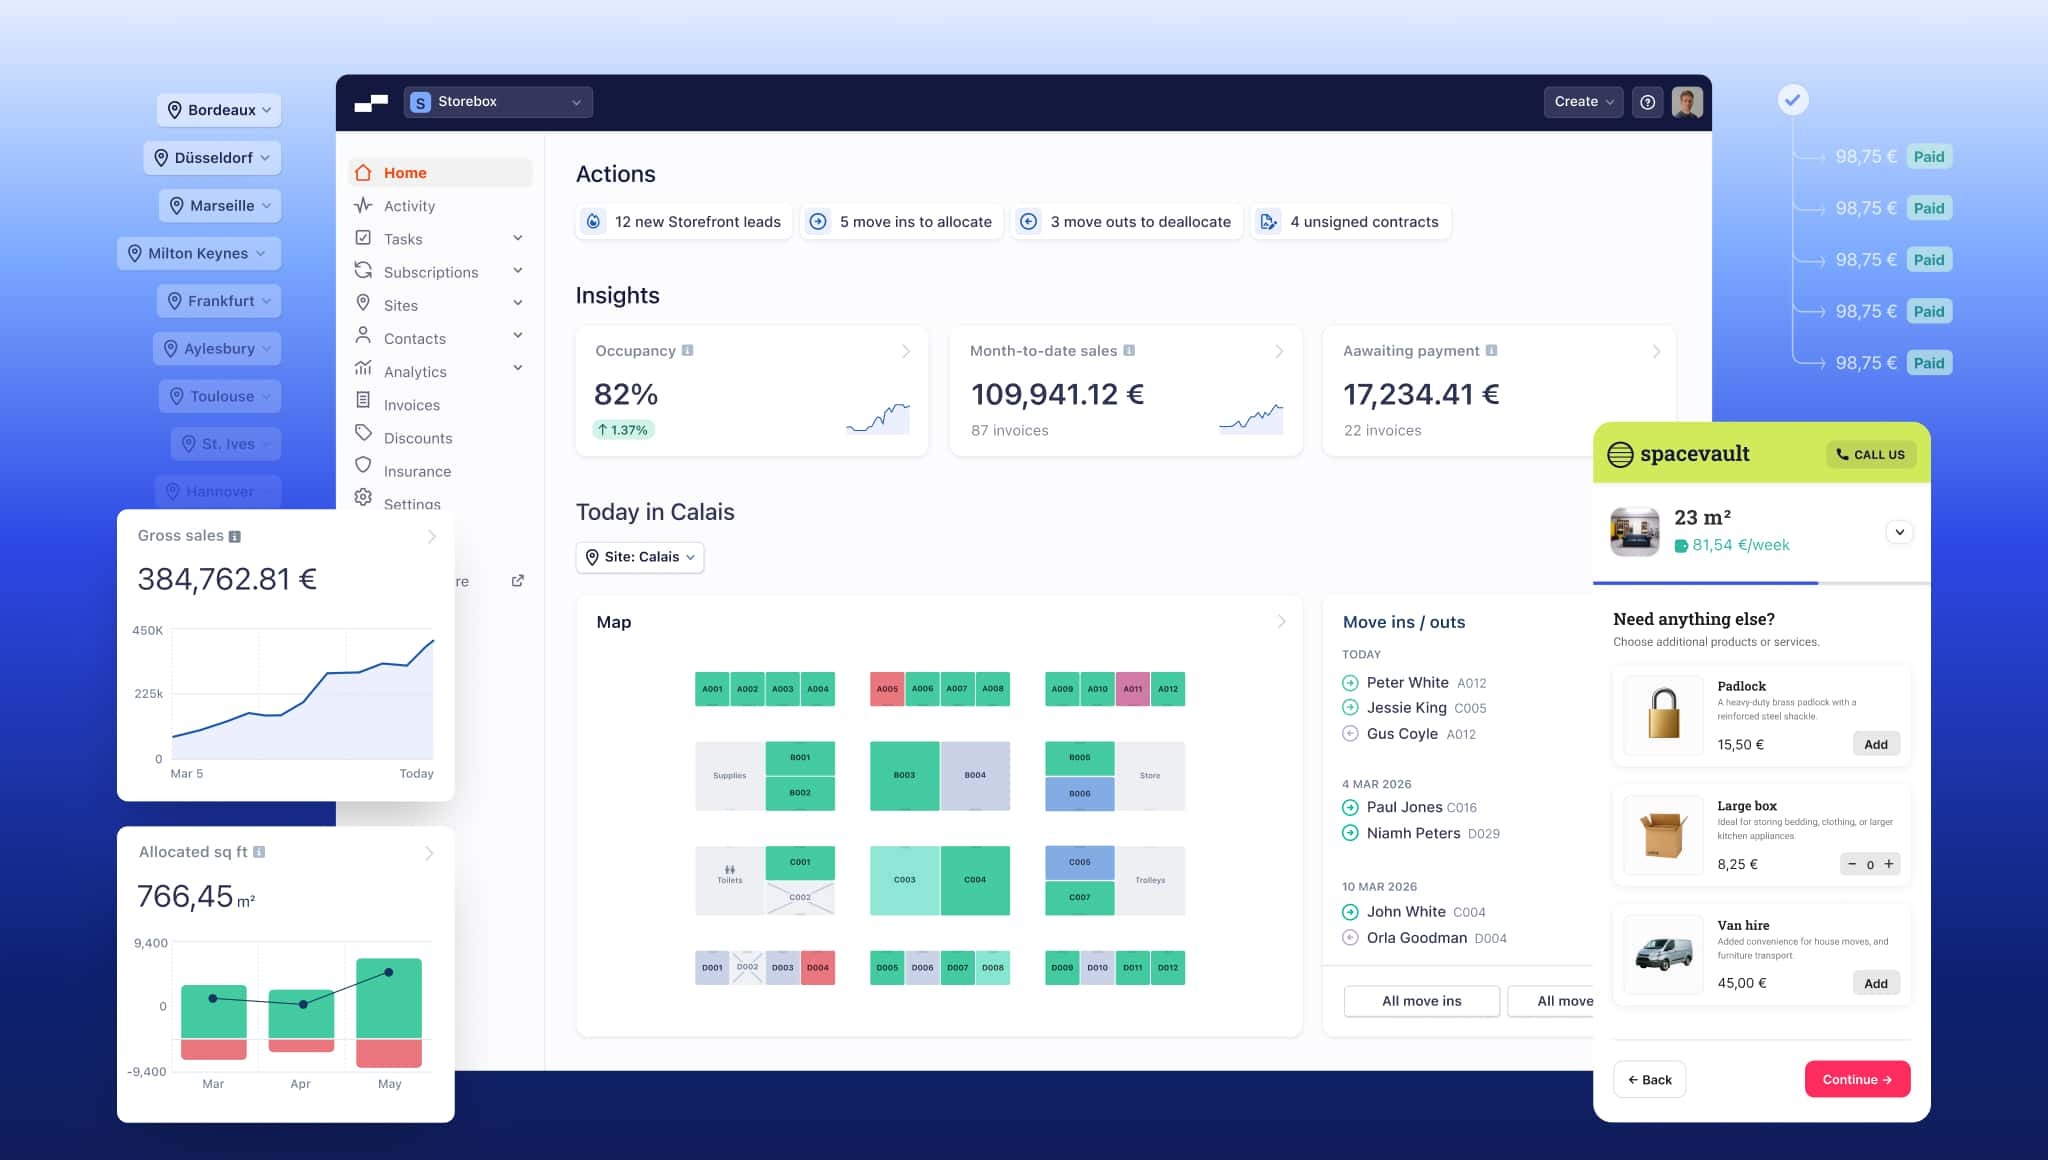Click the Occupancy info icon

pos(687,351)
